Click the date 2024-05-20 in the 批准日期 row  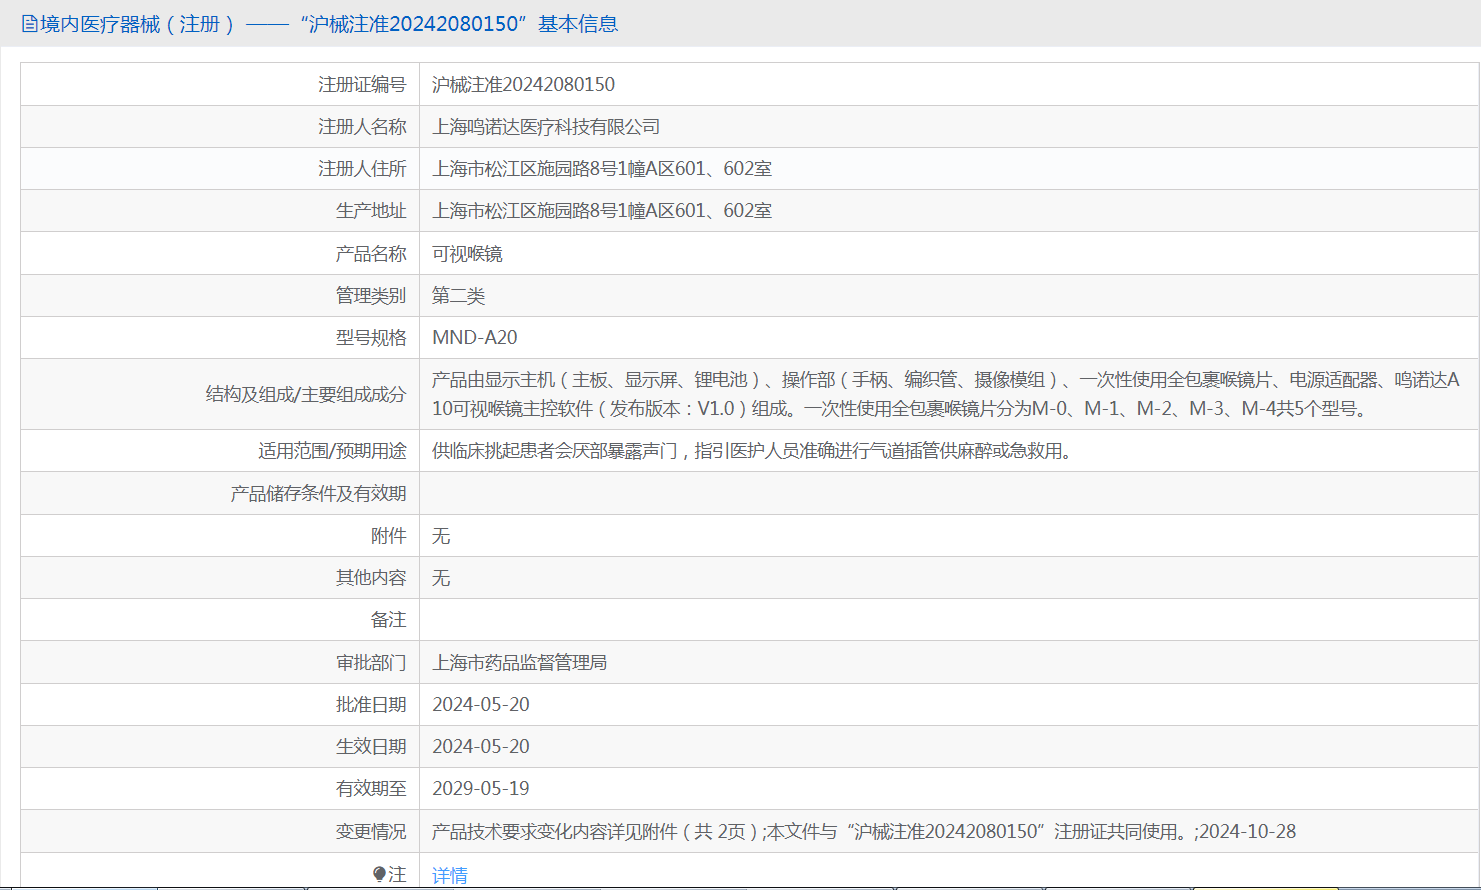(x=481, y=705)
